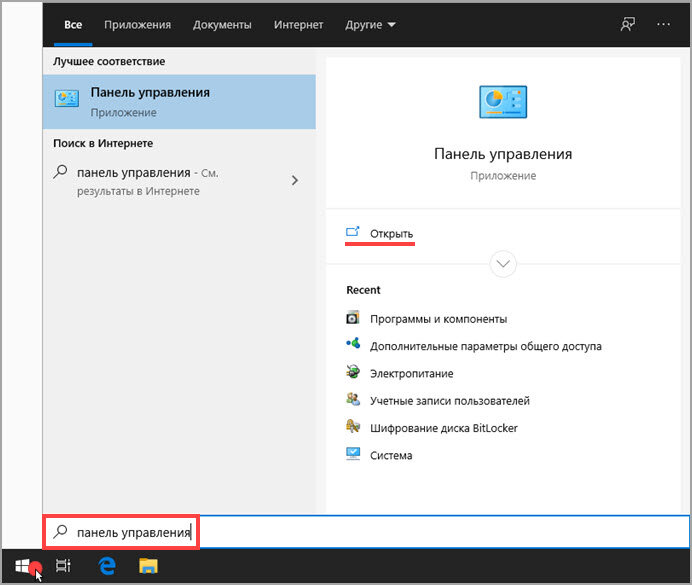Launch Microsoft Edge from taskbar
Viewport: 692px width, 585px height.
click(x=107, y=566)
